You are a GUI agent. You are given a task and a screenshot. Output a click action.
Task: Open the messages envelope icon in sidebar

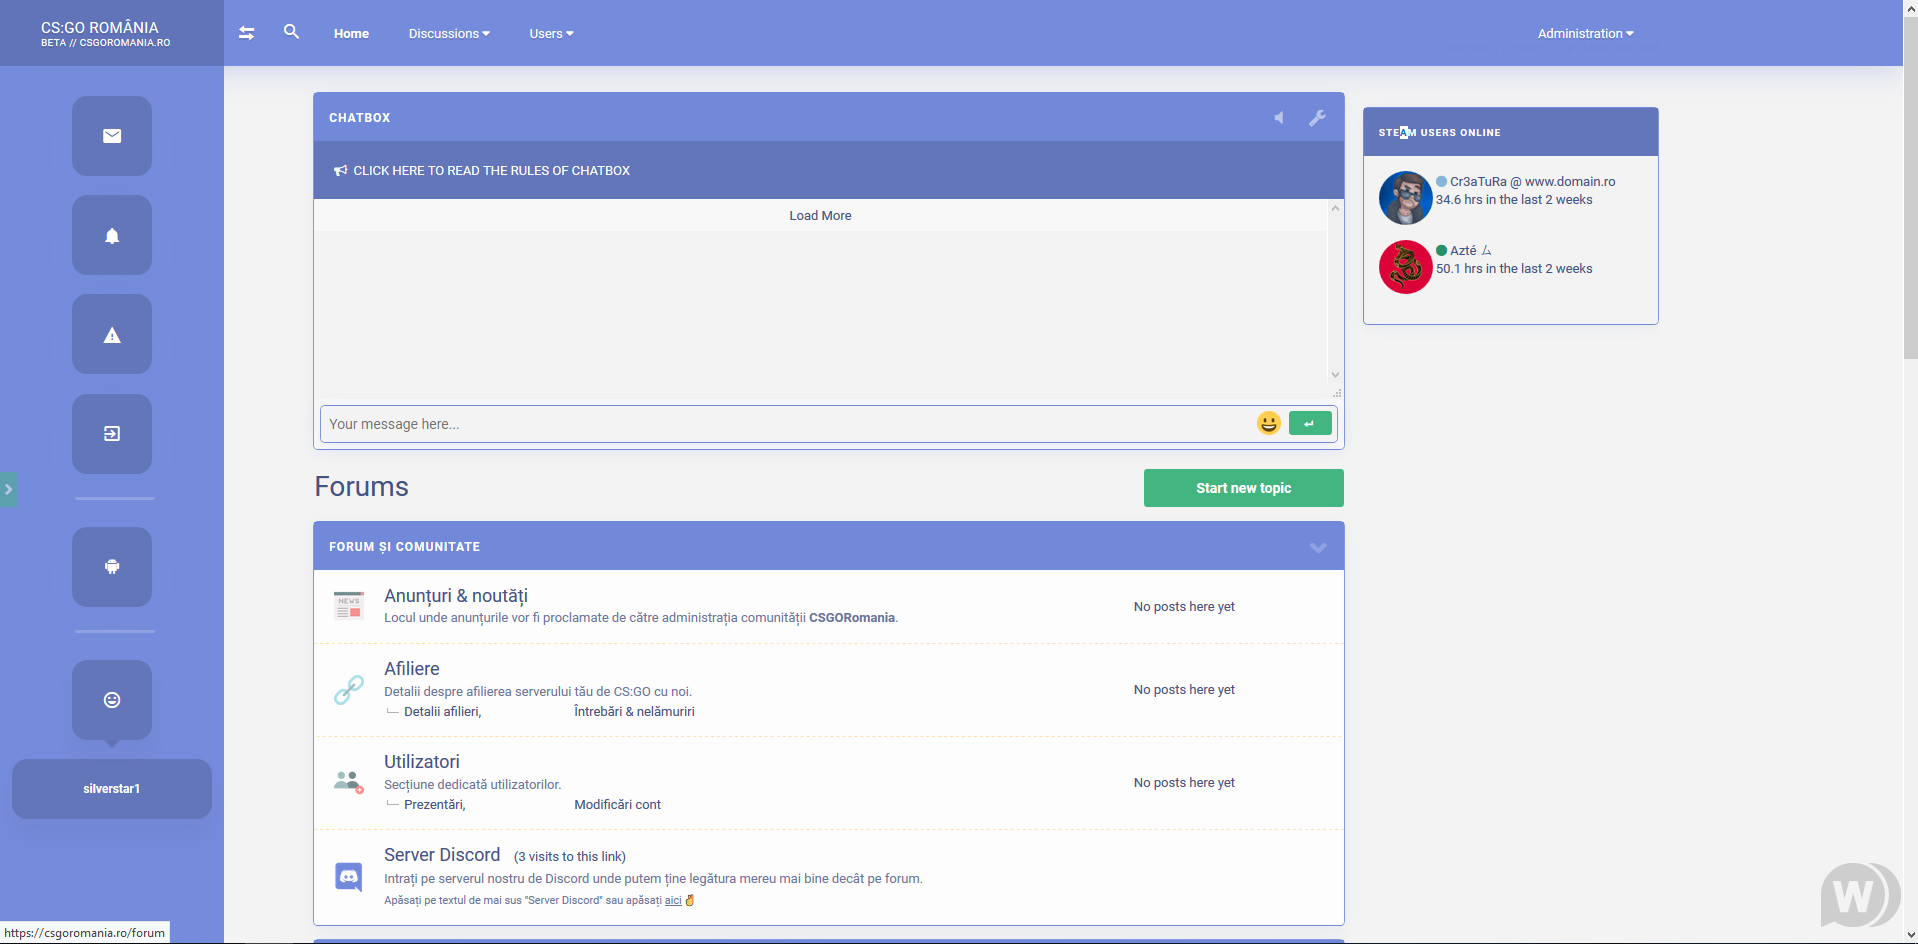point(112,136)
